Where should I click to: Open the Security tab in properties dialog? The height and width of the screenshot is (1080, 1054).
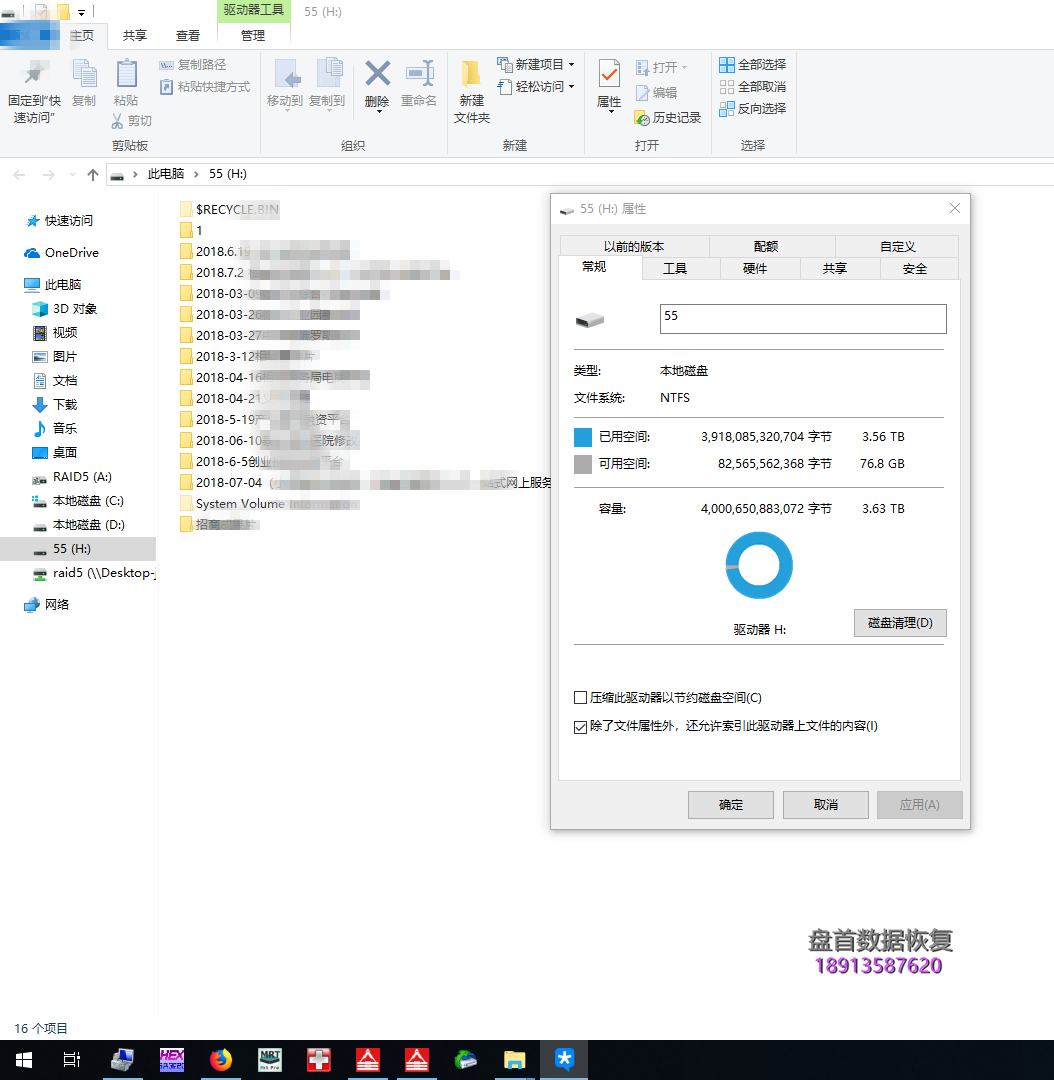[914, 269]
